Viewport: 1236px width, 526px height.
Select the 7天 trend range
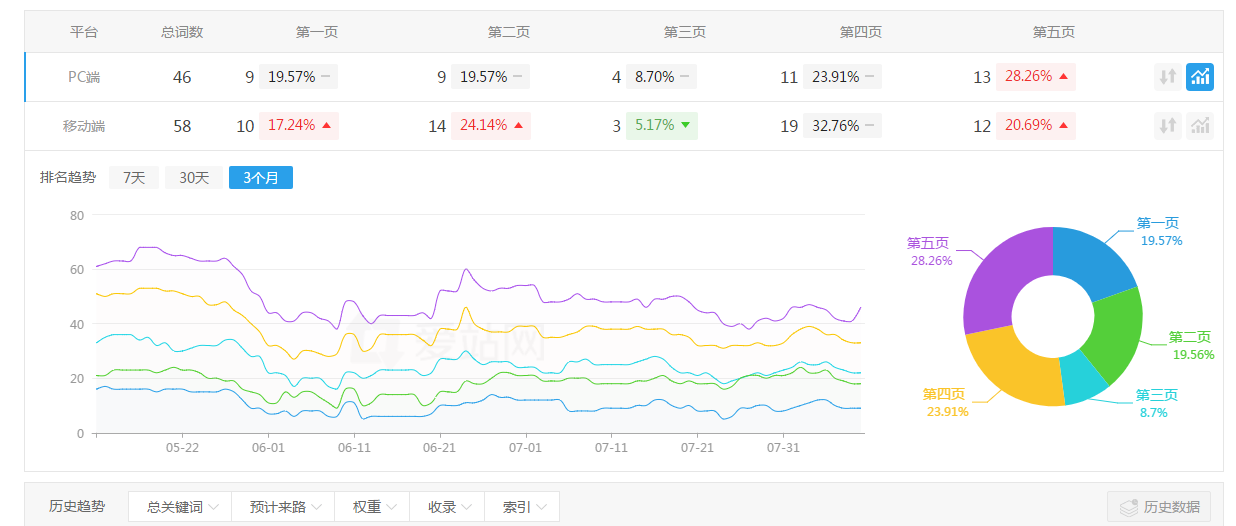click(134, 178)
